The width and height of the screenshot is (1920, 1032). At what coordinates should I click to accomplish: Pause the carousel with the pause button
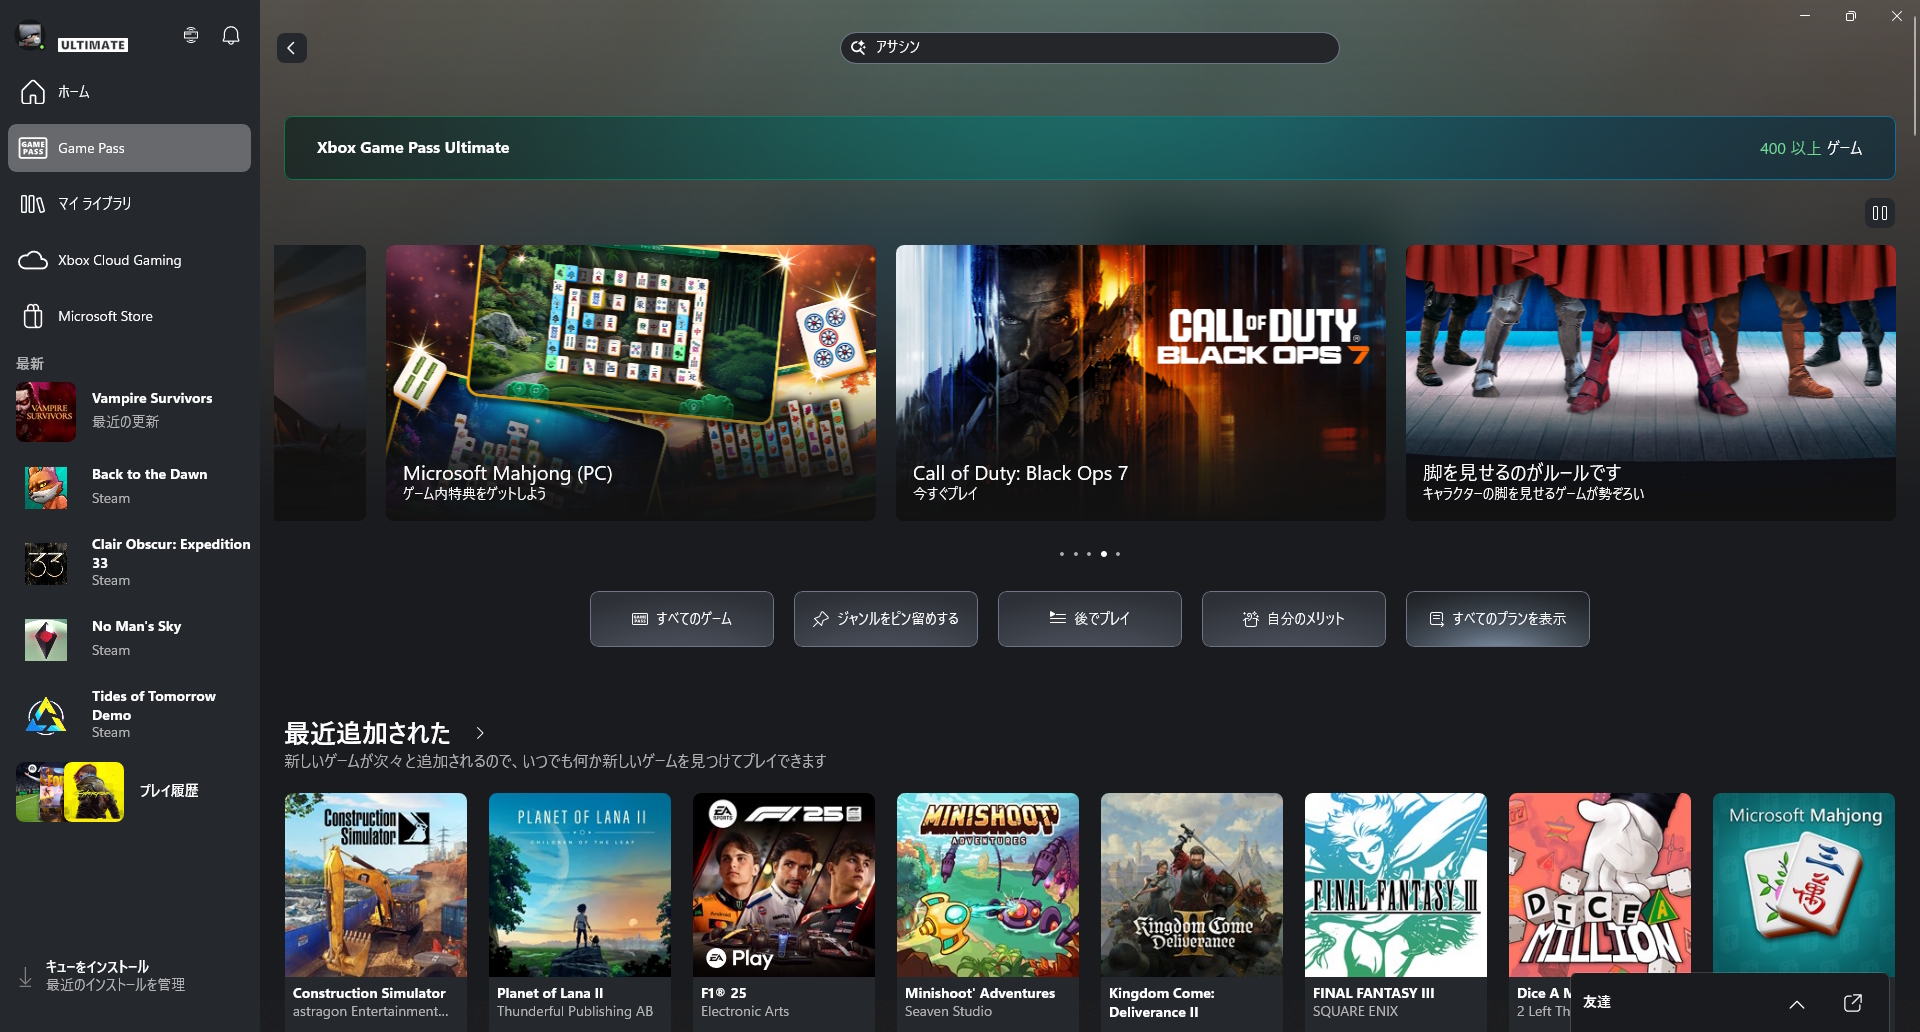(1880, 213)
